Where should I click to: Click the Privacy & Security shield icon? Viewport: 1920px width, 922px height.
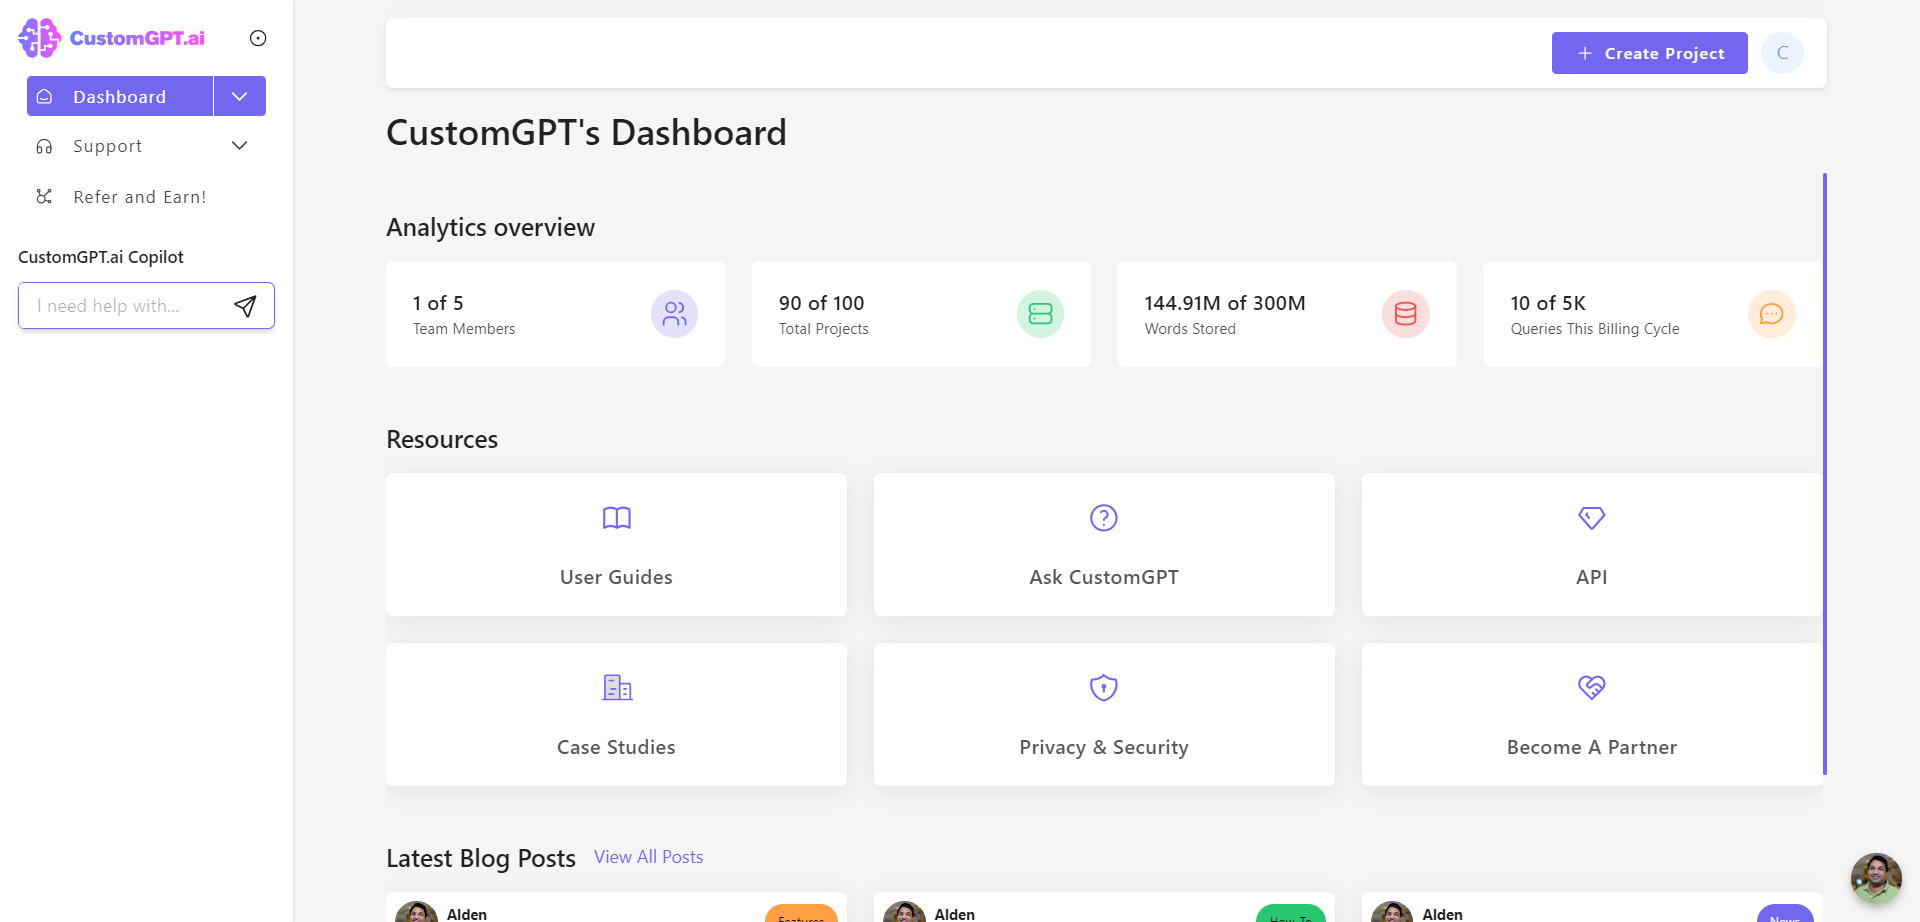1104,688
